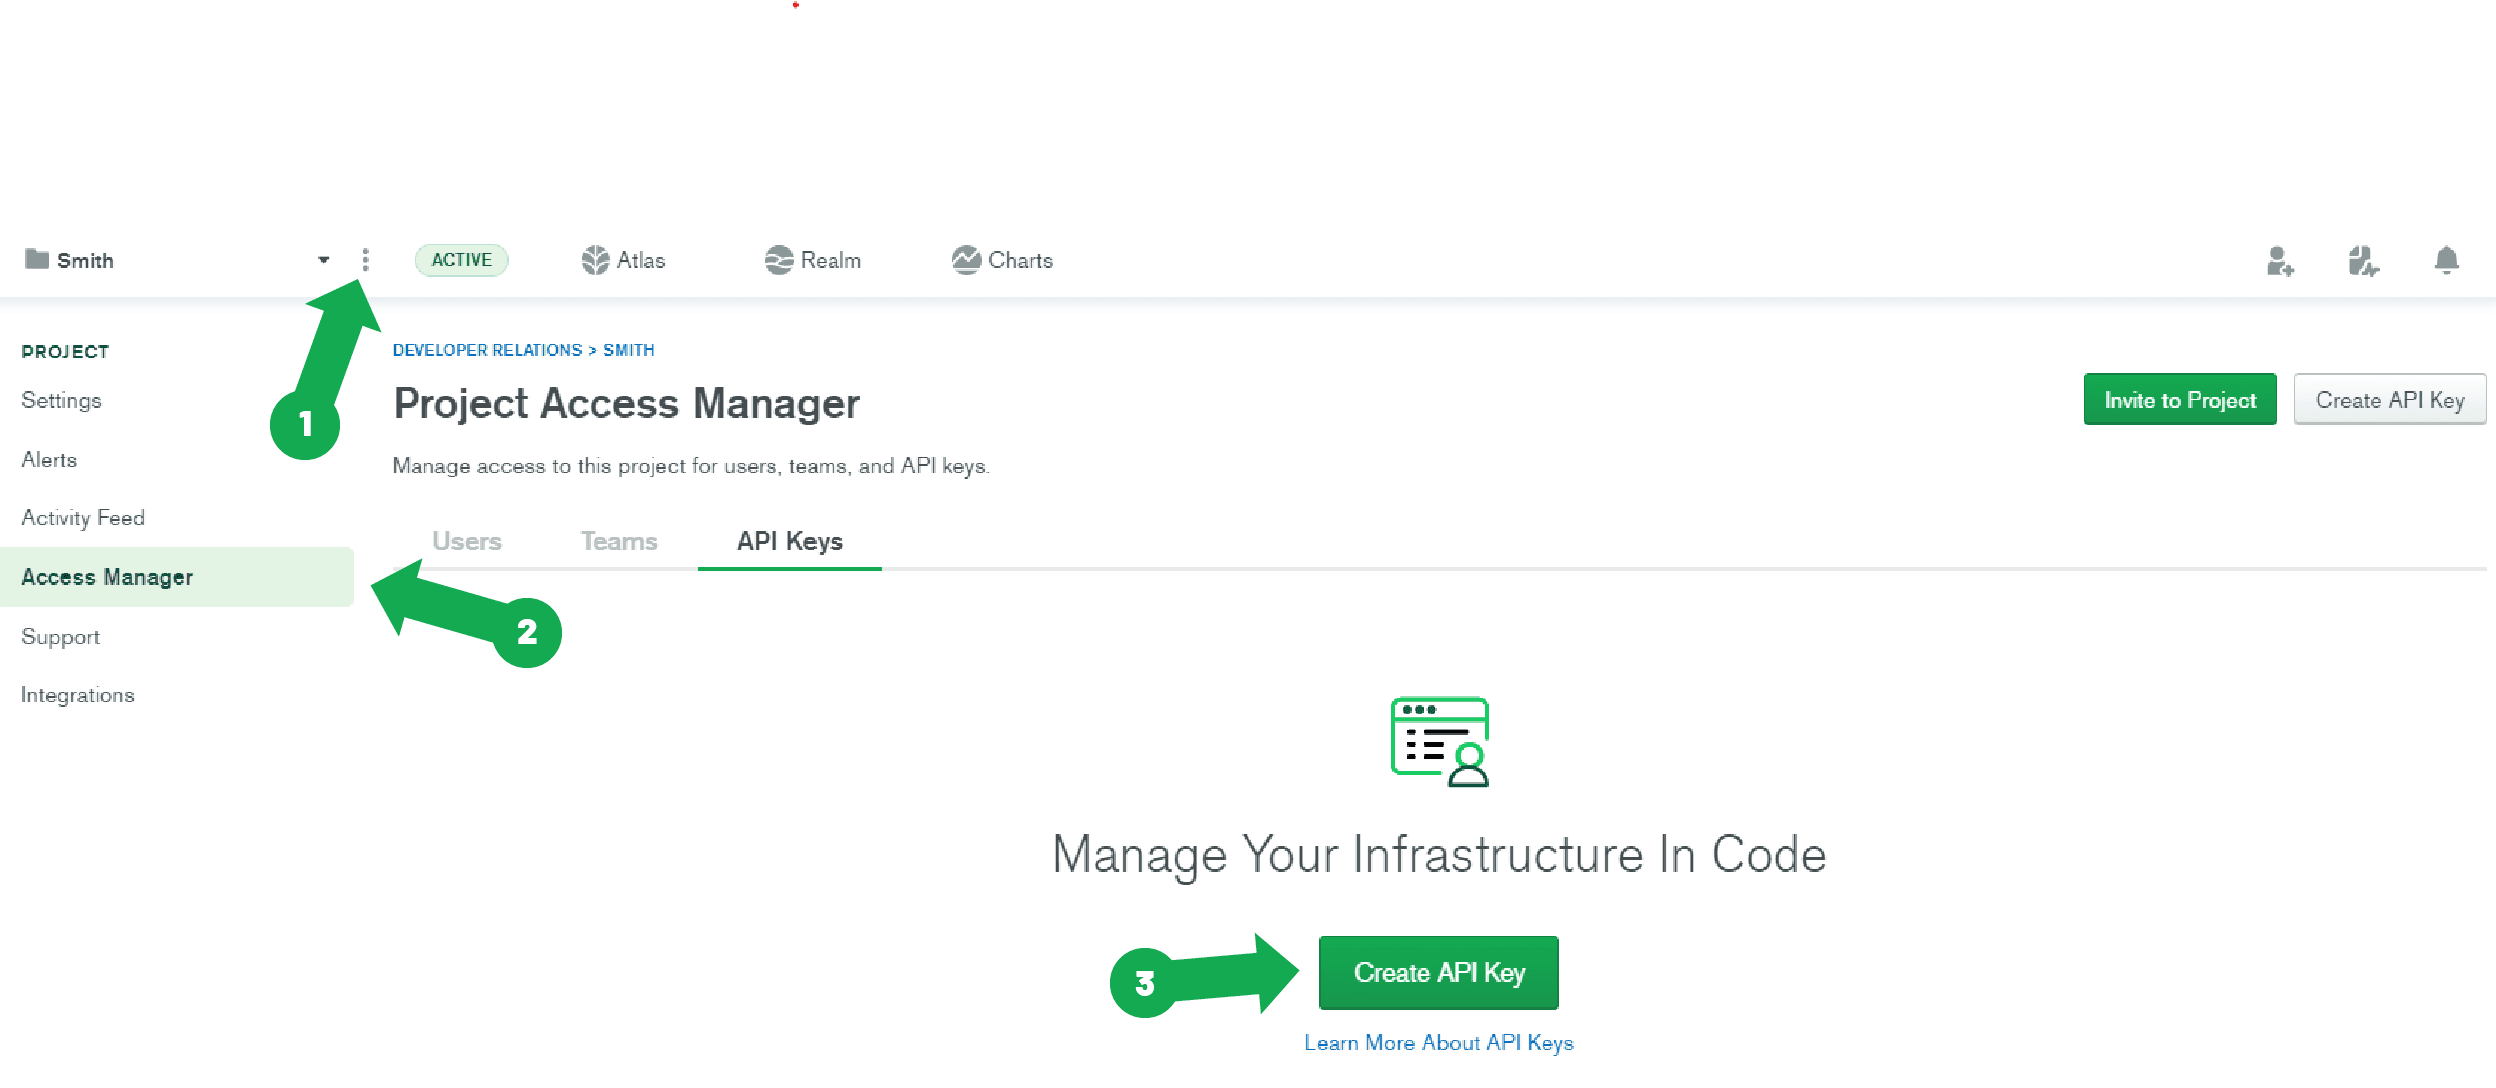This screenshot has height=1088, width=2496.
Task: Open the project activity chart icon
Action: pyautogui.click(x=2362, y=262)
